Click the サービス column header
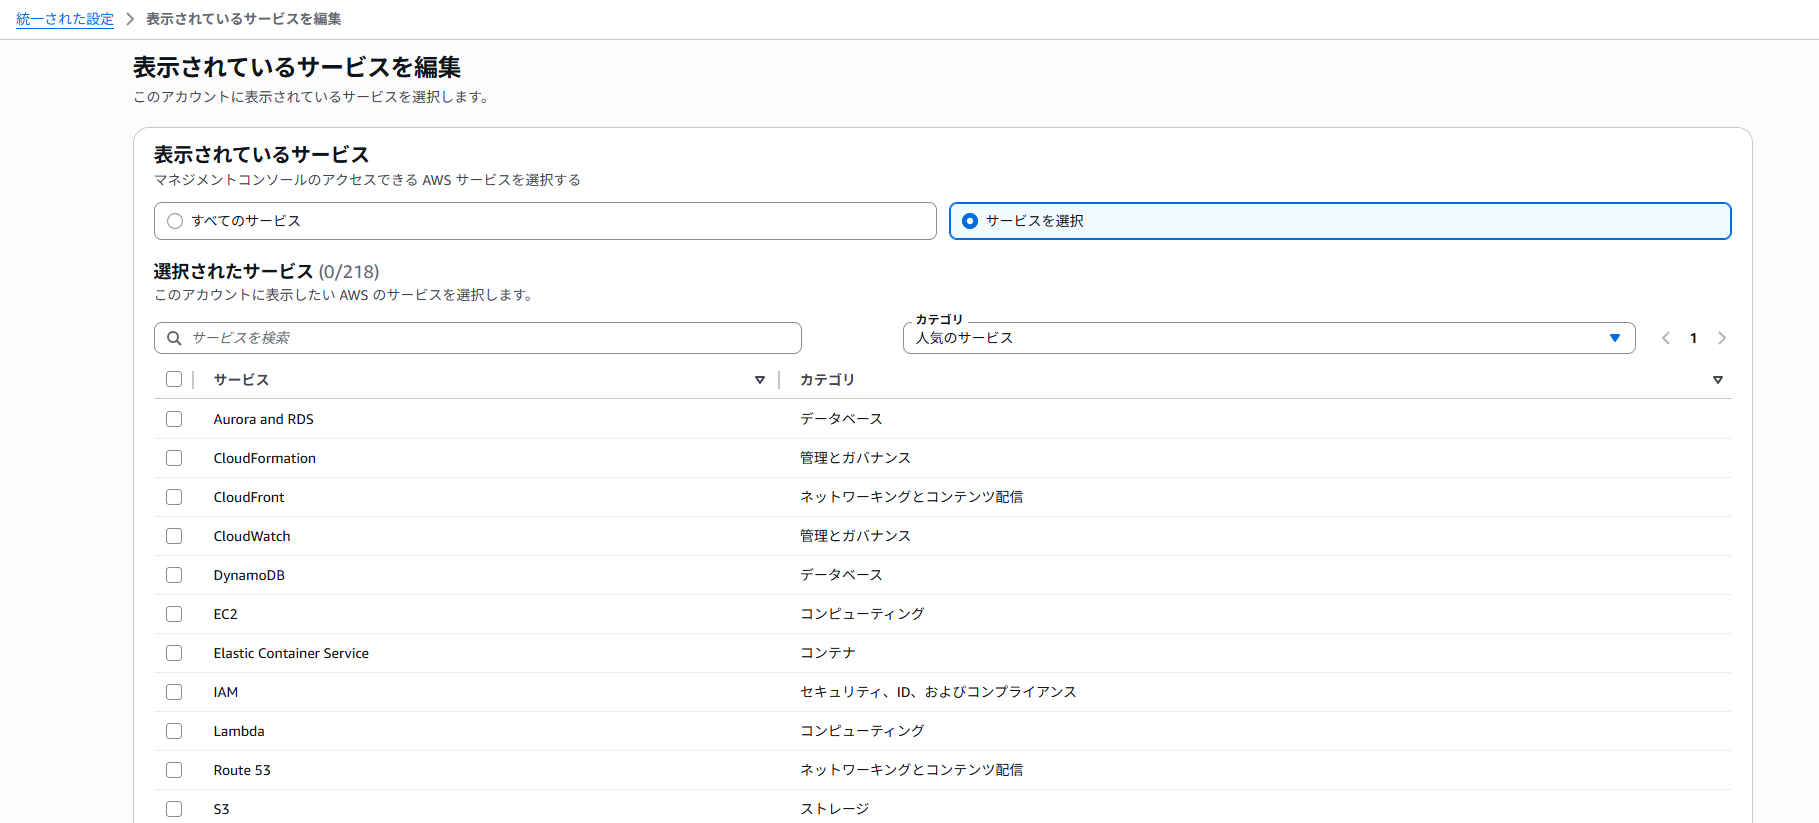 tap(241, 380)
